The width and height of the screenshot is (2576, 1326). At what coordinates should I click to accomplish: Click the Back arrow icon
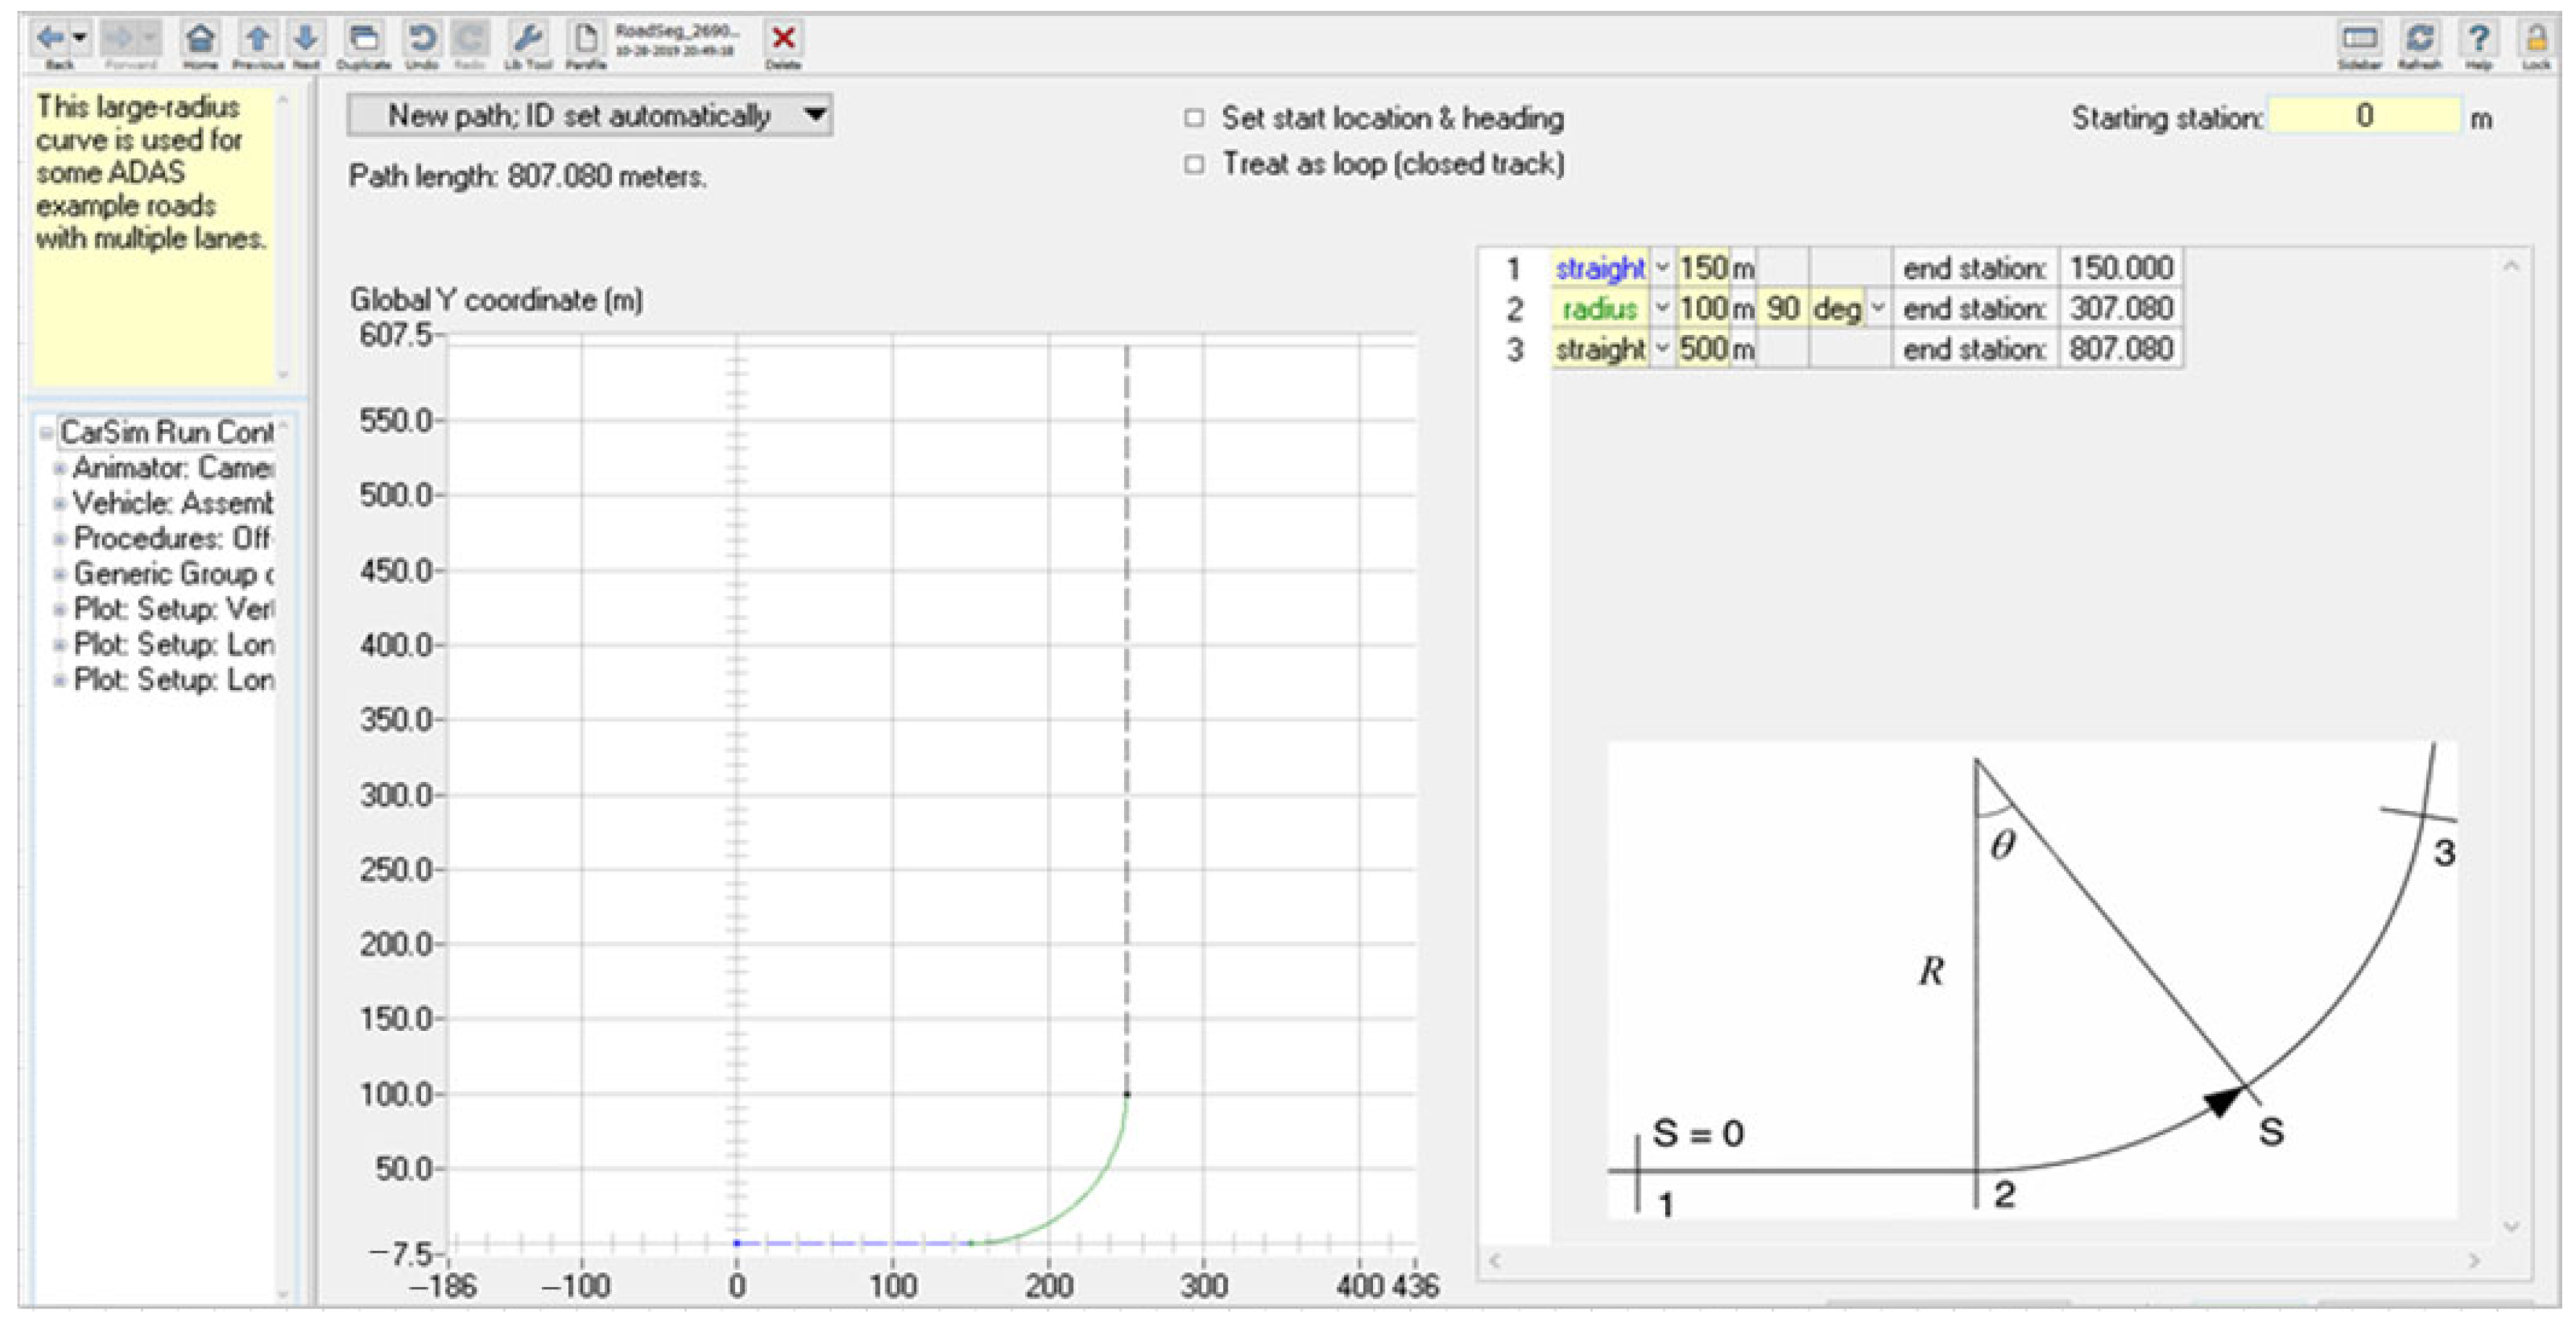coord(50,38)
